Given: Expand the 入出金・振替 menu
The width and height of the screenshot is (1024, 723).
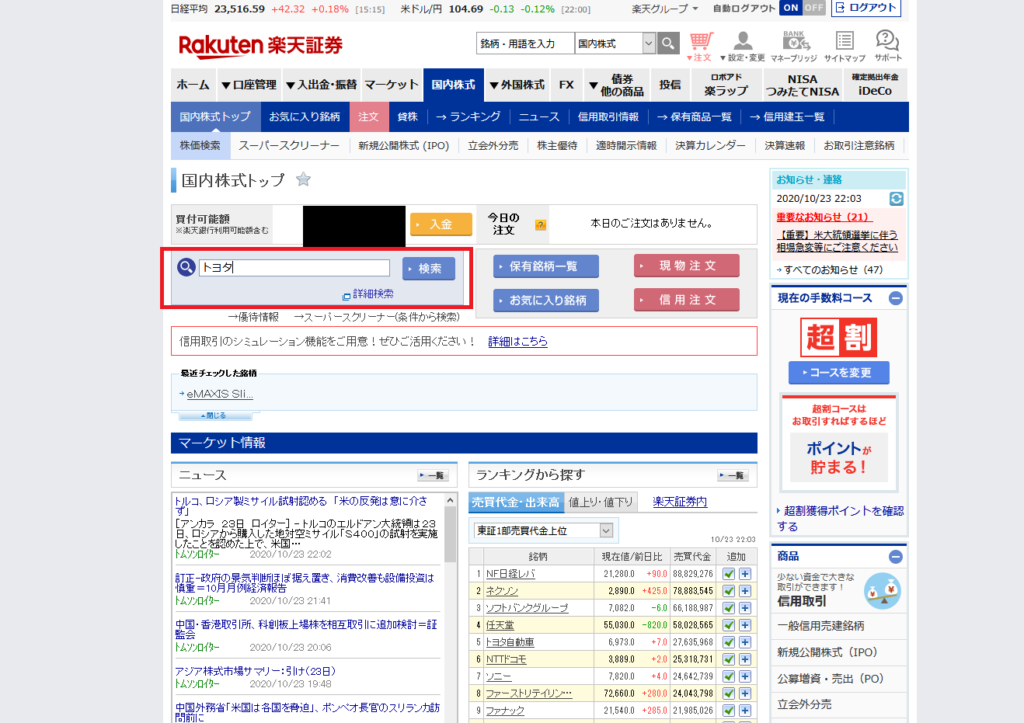Looking at the screenshot, I should point(321,85).
